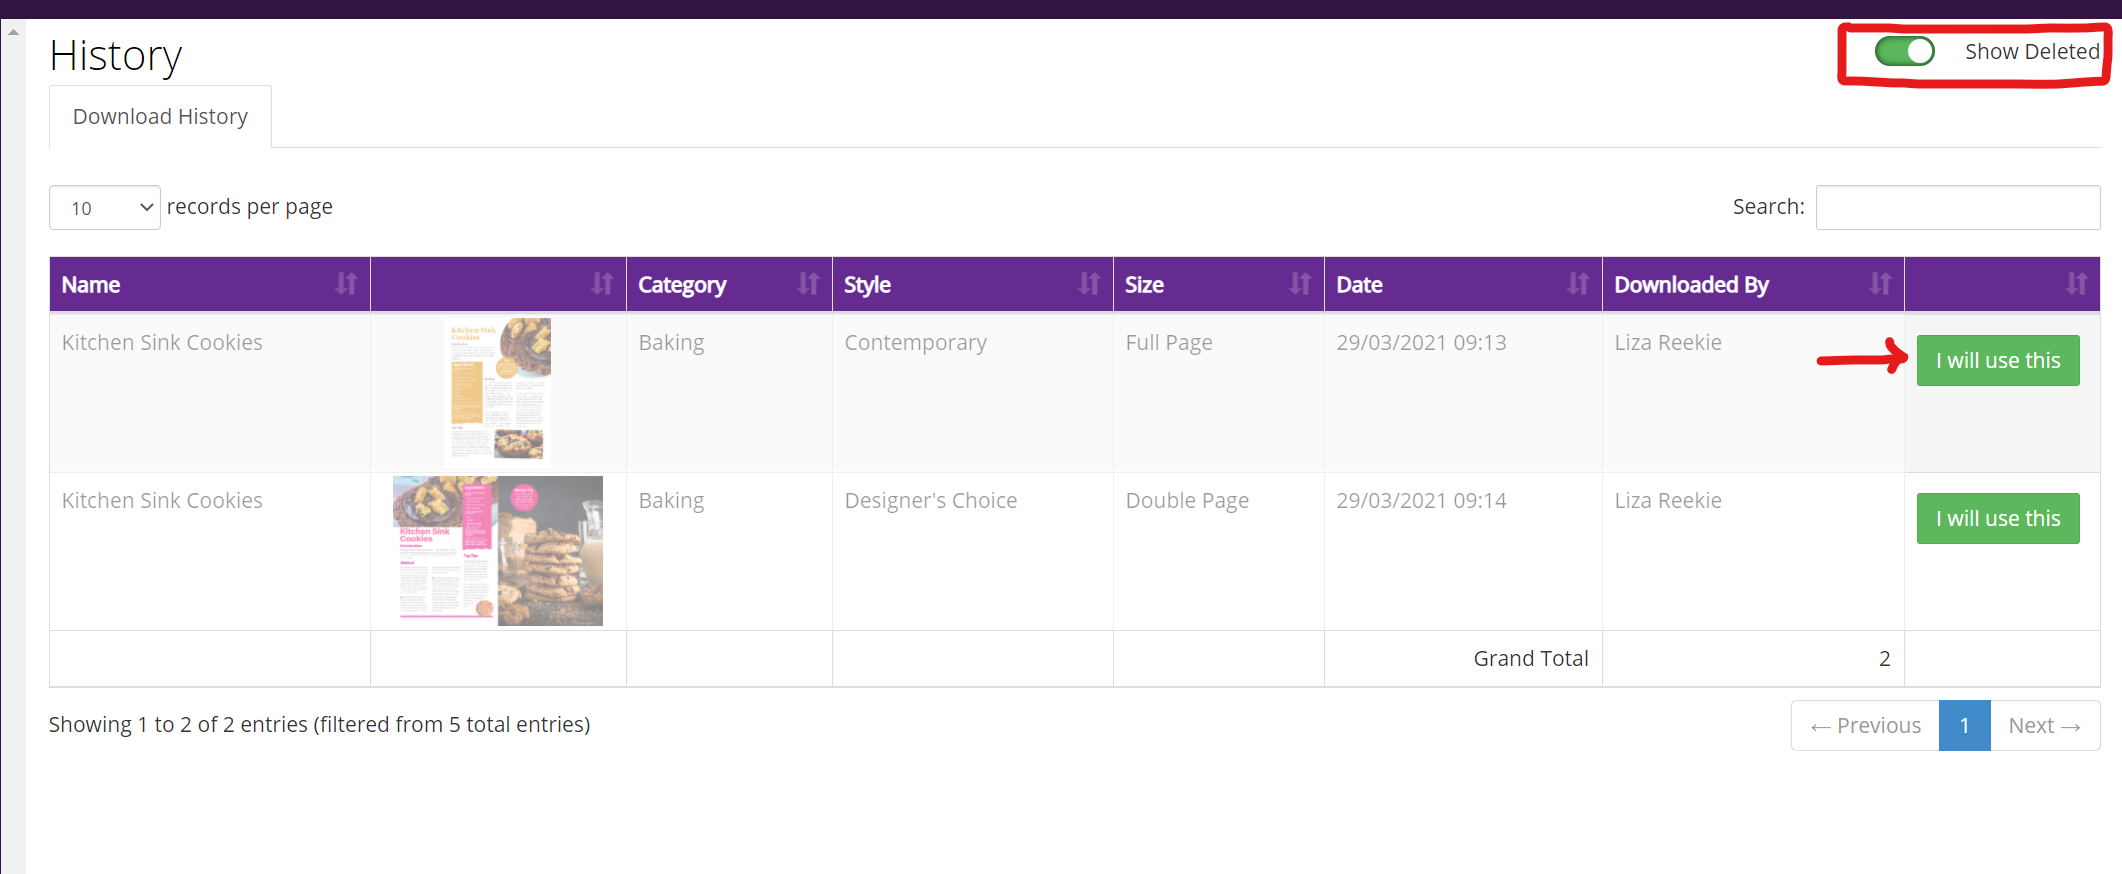Click the sort icon in last column
This screenshot has height=874, width=2122.
coord(2077,284)
